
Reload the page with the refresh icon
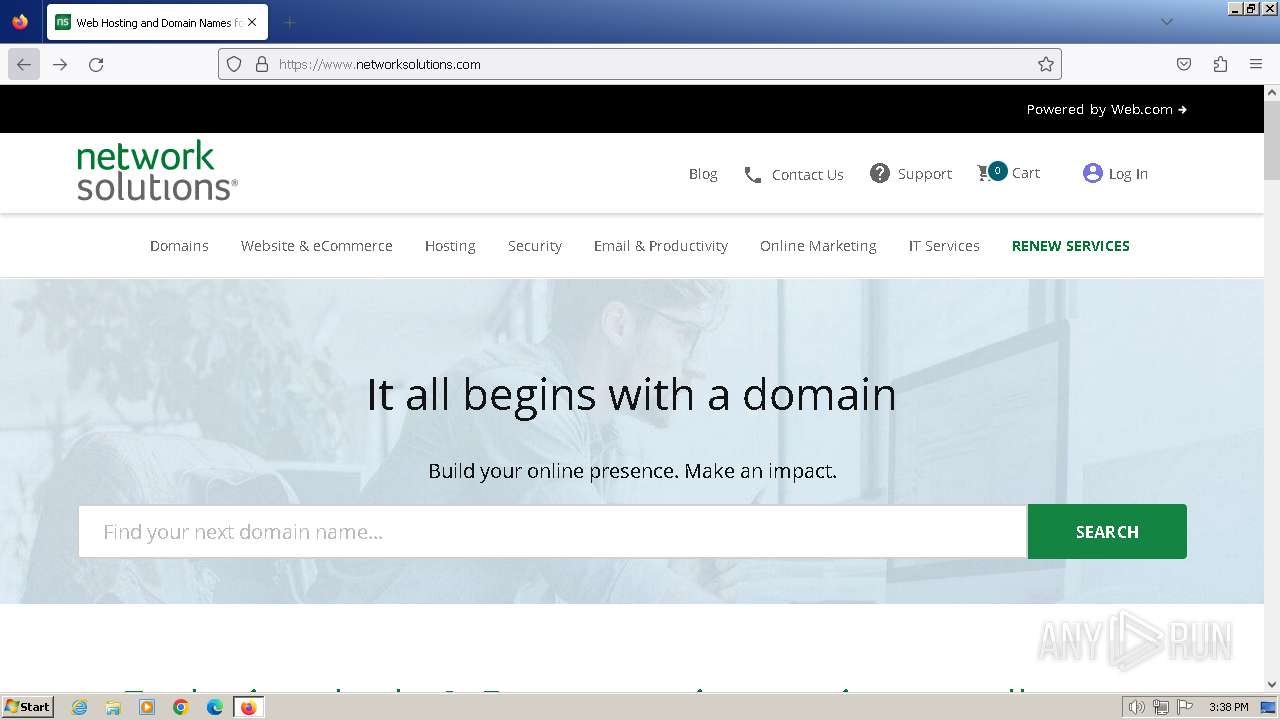click(x=96, y=64)
